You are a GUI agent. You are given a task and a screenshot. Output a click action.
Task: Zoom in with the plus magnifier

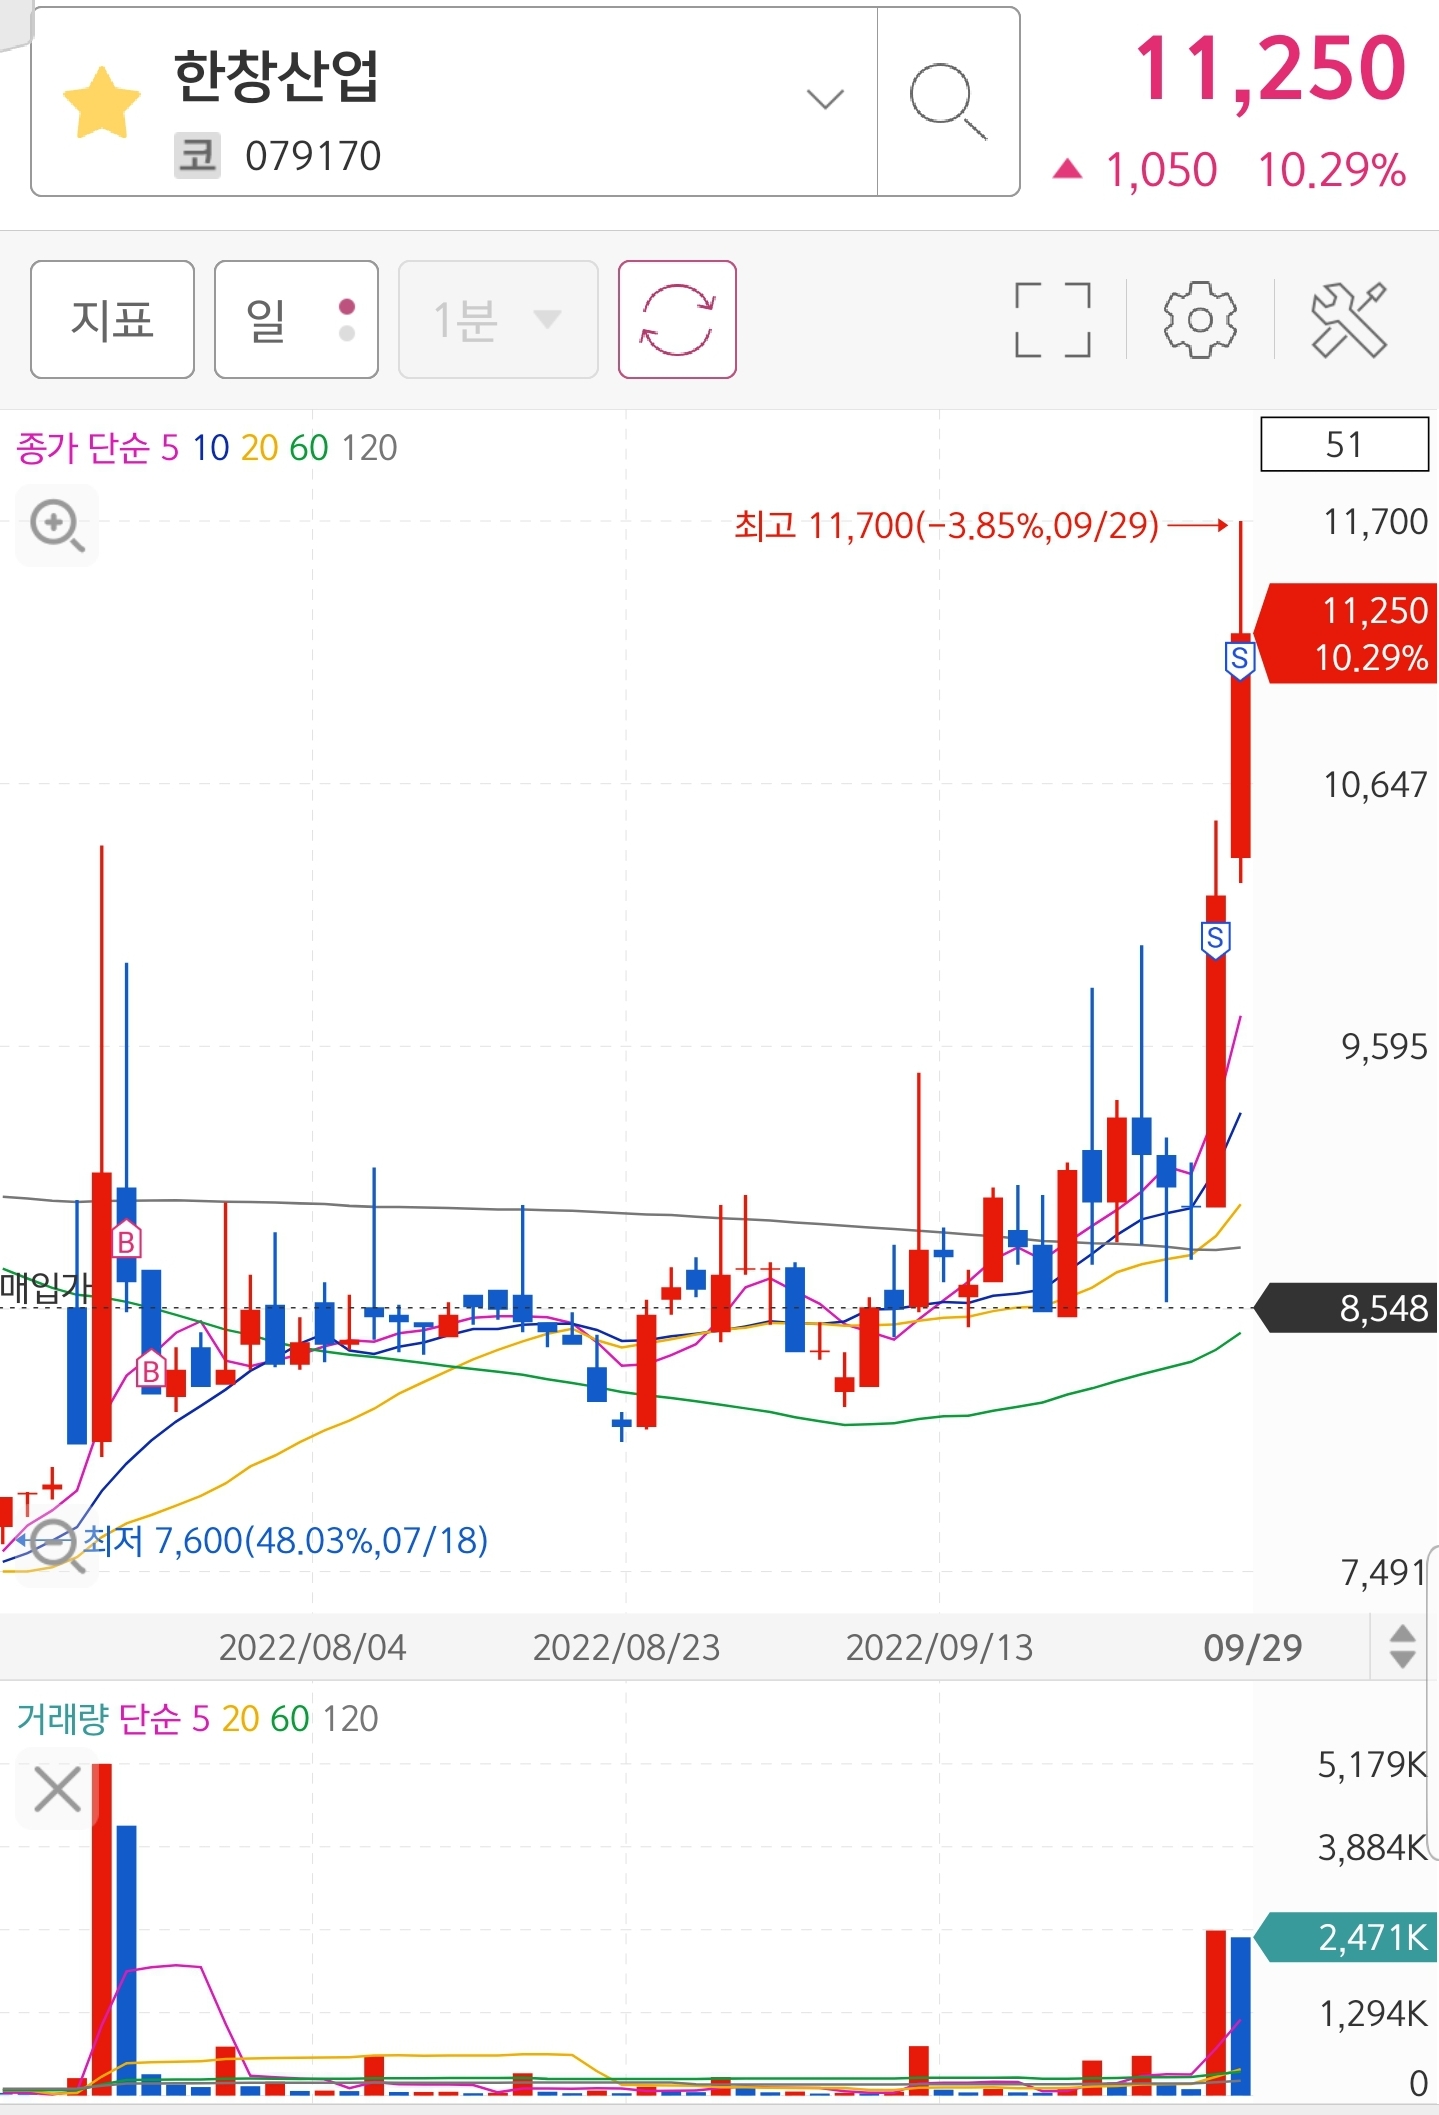(x=57, y=526)
